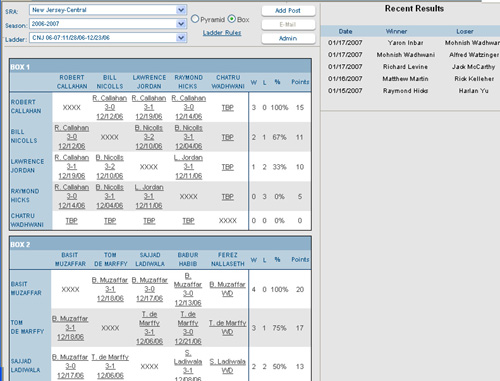
Task: Click the Winner column header in Recent Results
Action: click(x=396, y=31)
